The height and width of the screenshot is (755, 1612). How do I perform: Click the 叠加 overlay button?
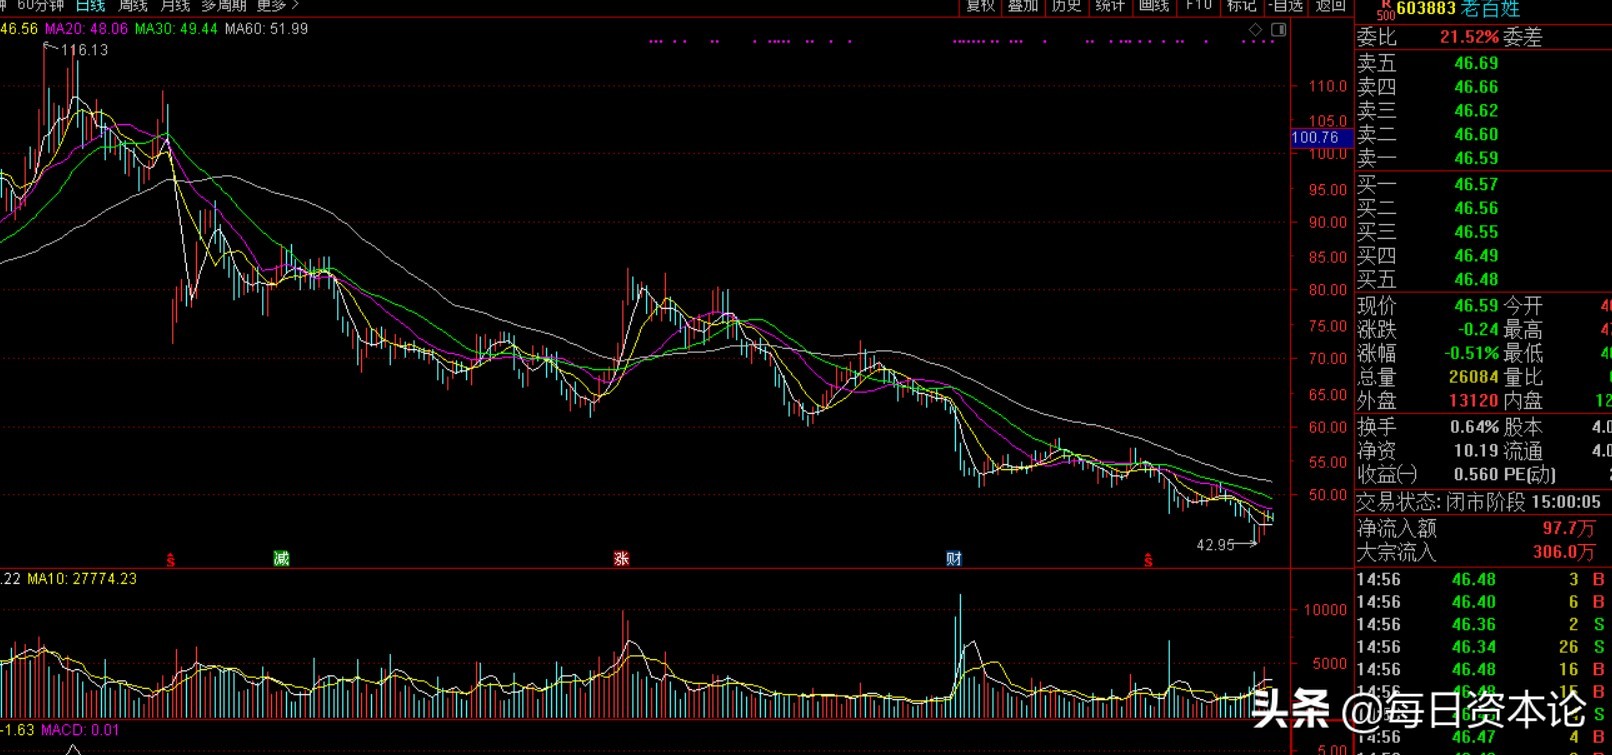[1022, 6]
